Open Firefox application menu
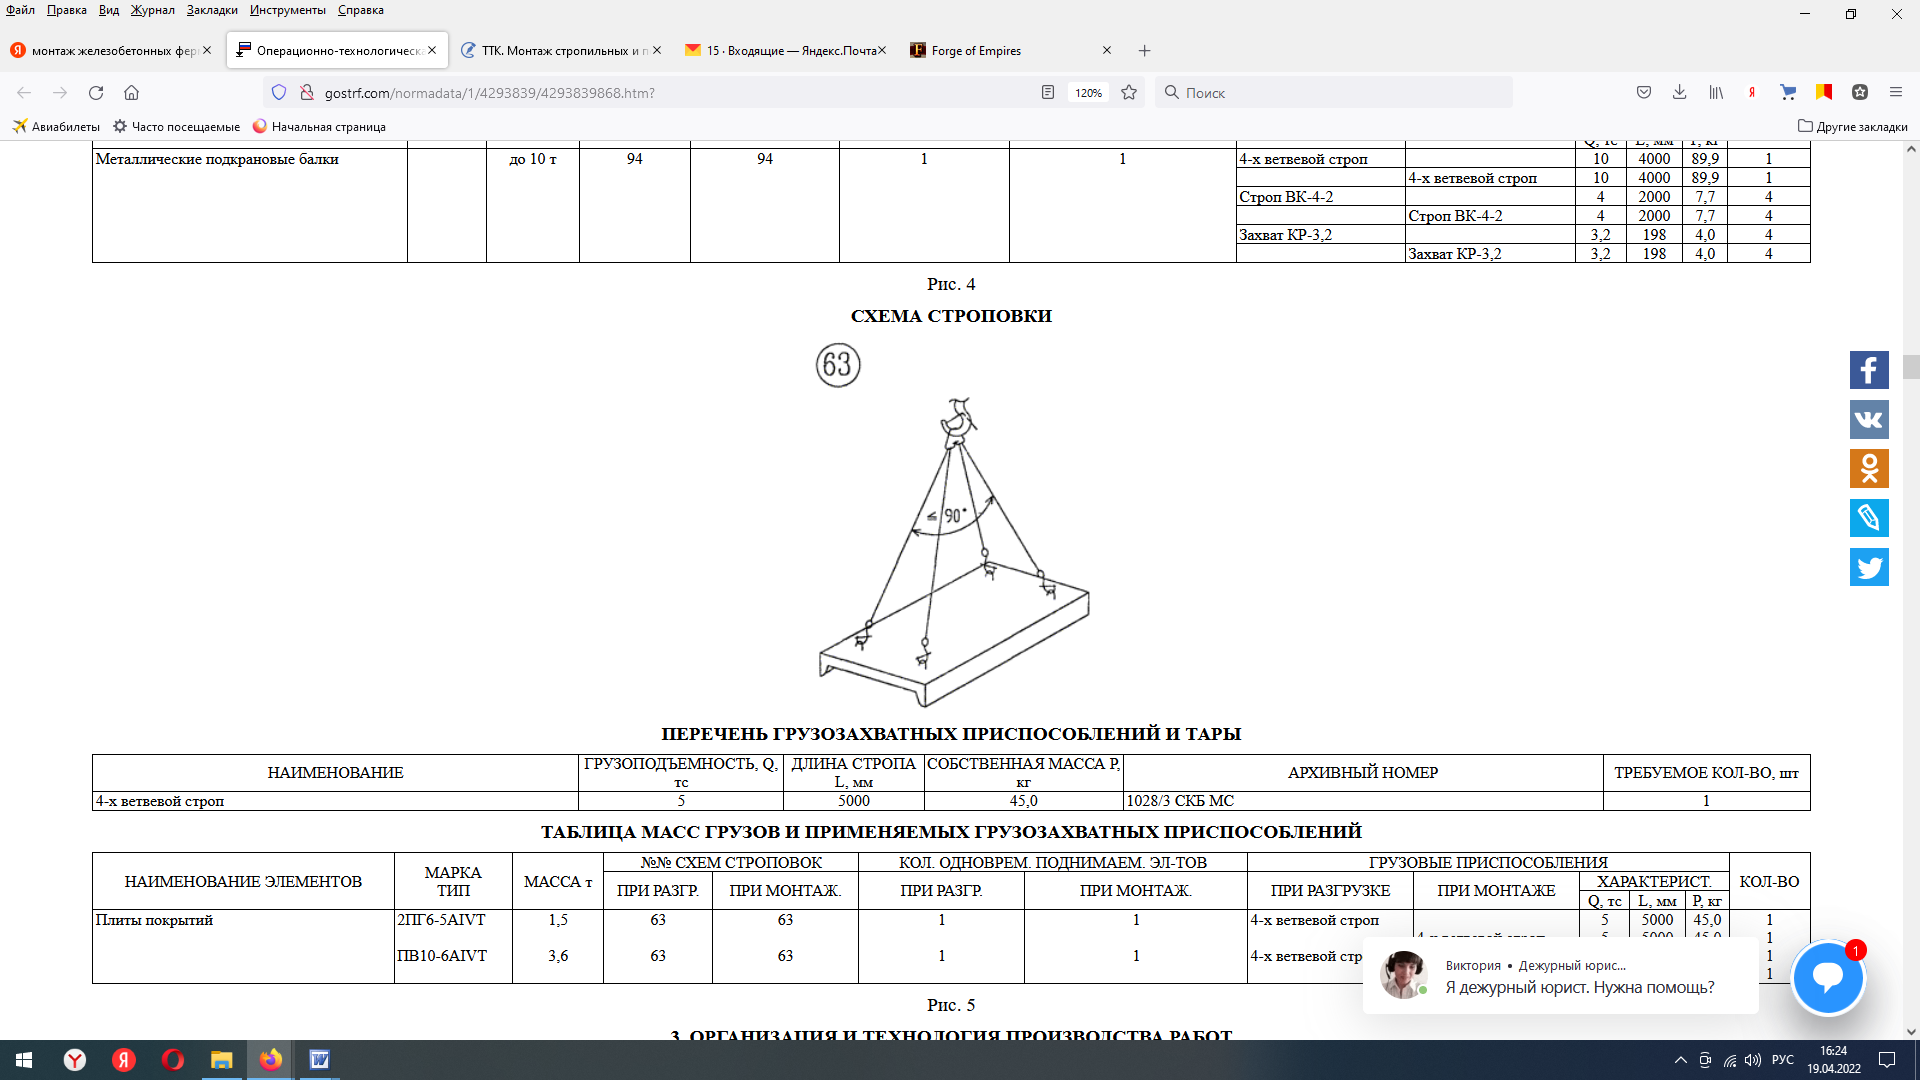The height and width of the screenshot is (1080, 1920). [1896, 92]
